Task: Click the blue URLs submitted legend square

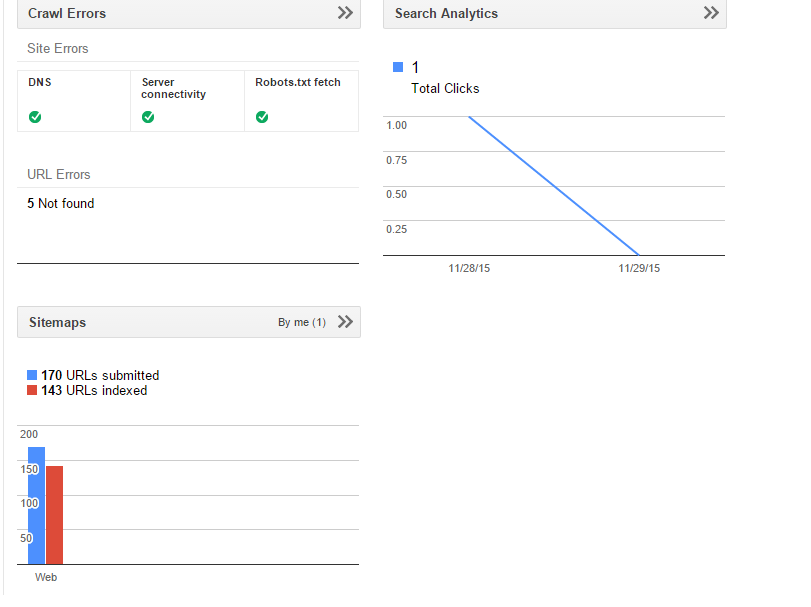Action: coord(32,376)
